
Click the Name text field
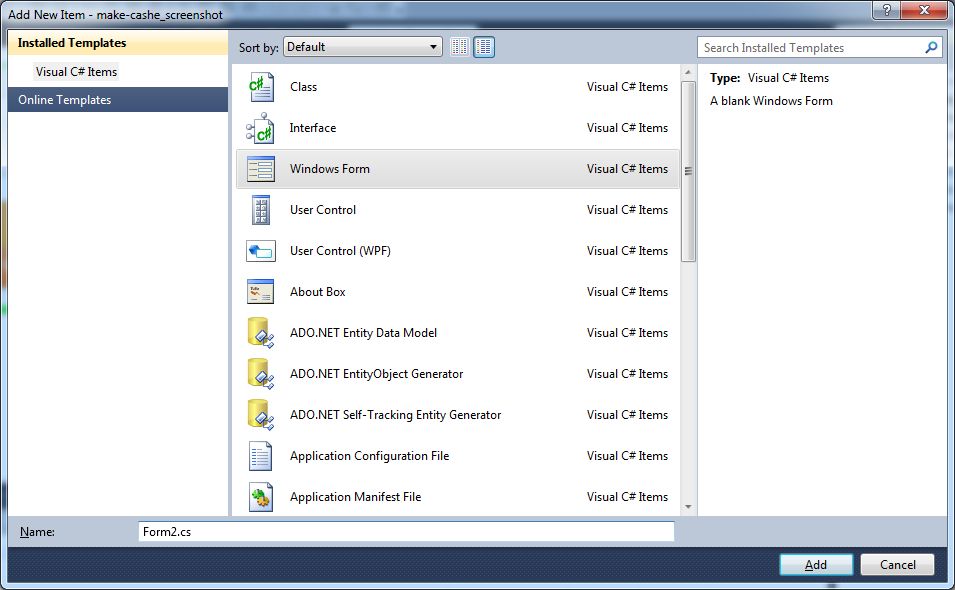[405, 532]
